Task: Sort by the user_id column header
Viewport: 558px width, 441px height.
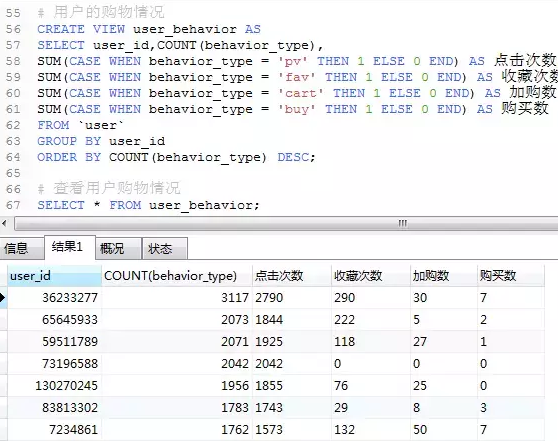Action: point(54,275)
